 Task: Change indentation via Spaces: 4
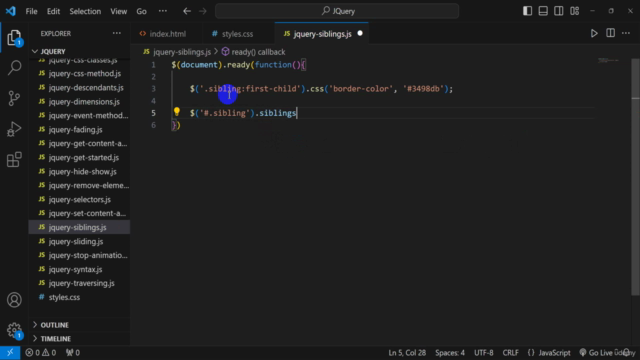450,353
